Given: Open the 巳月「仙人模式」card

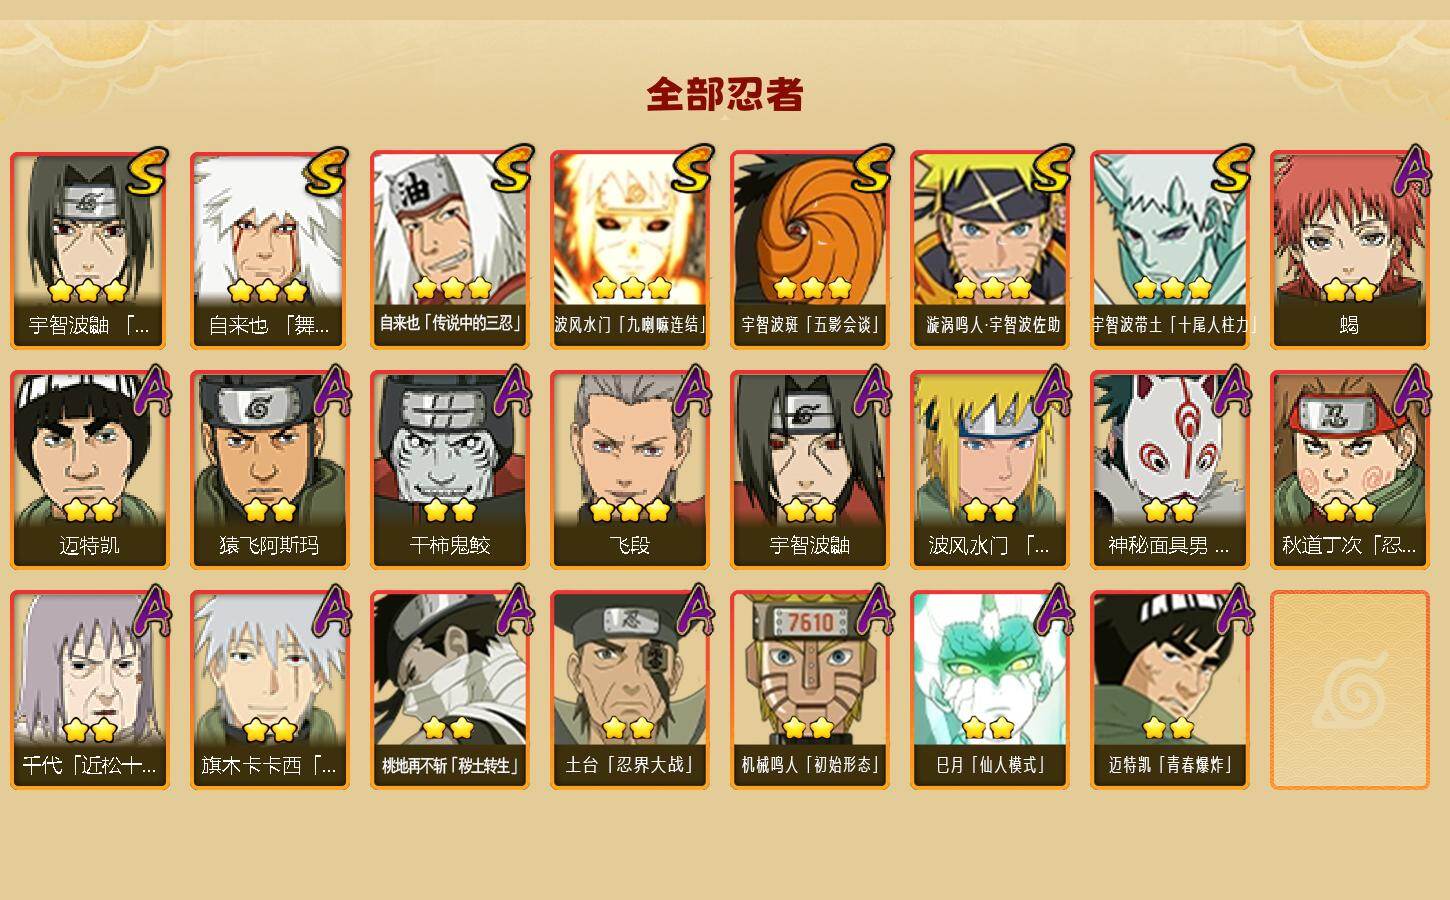Looking at the screenshot, I should [989, 690].
